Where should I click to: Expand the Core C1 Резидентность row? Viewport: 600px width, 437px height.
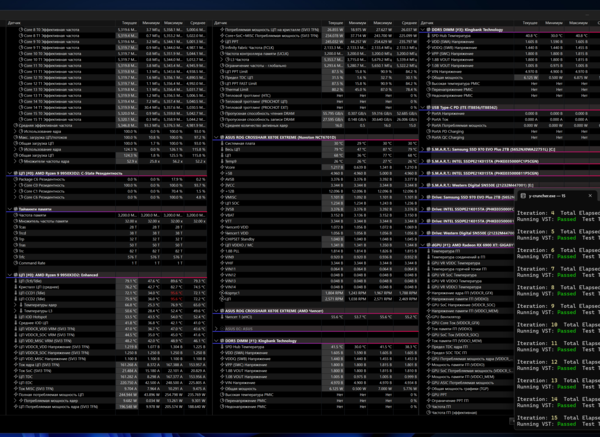[15, 191]
